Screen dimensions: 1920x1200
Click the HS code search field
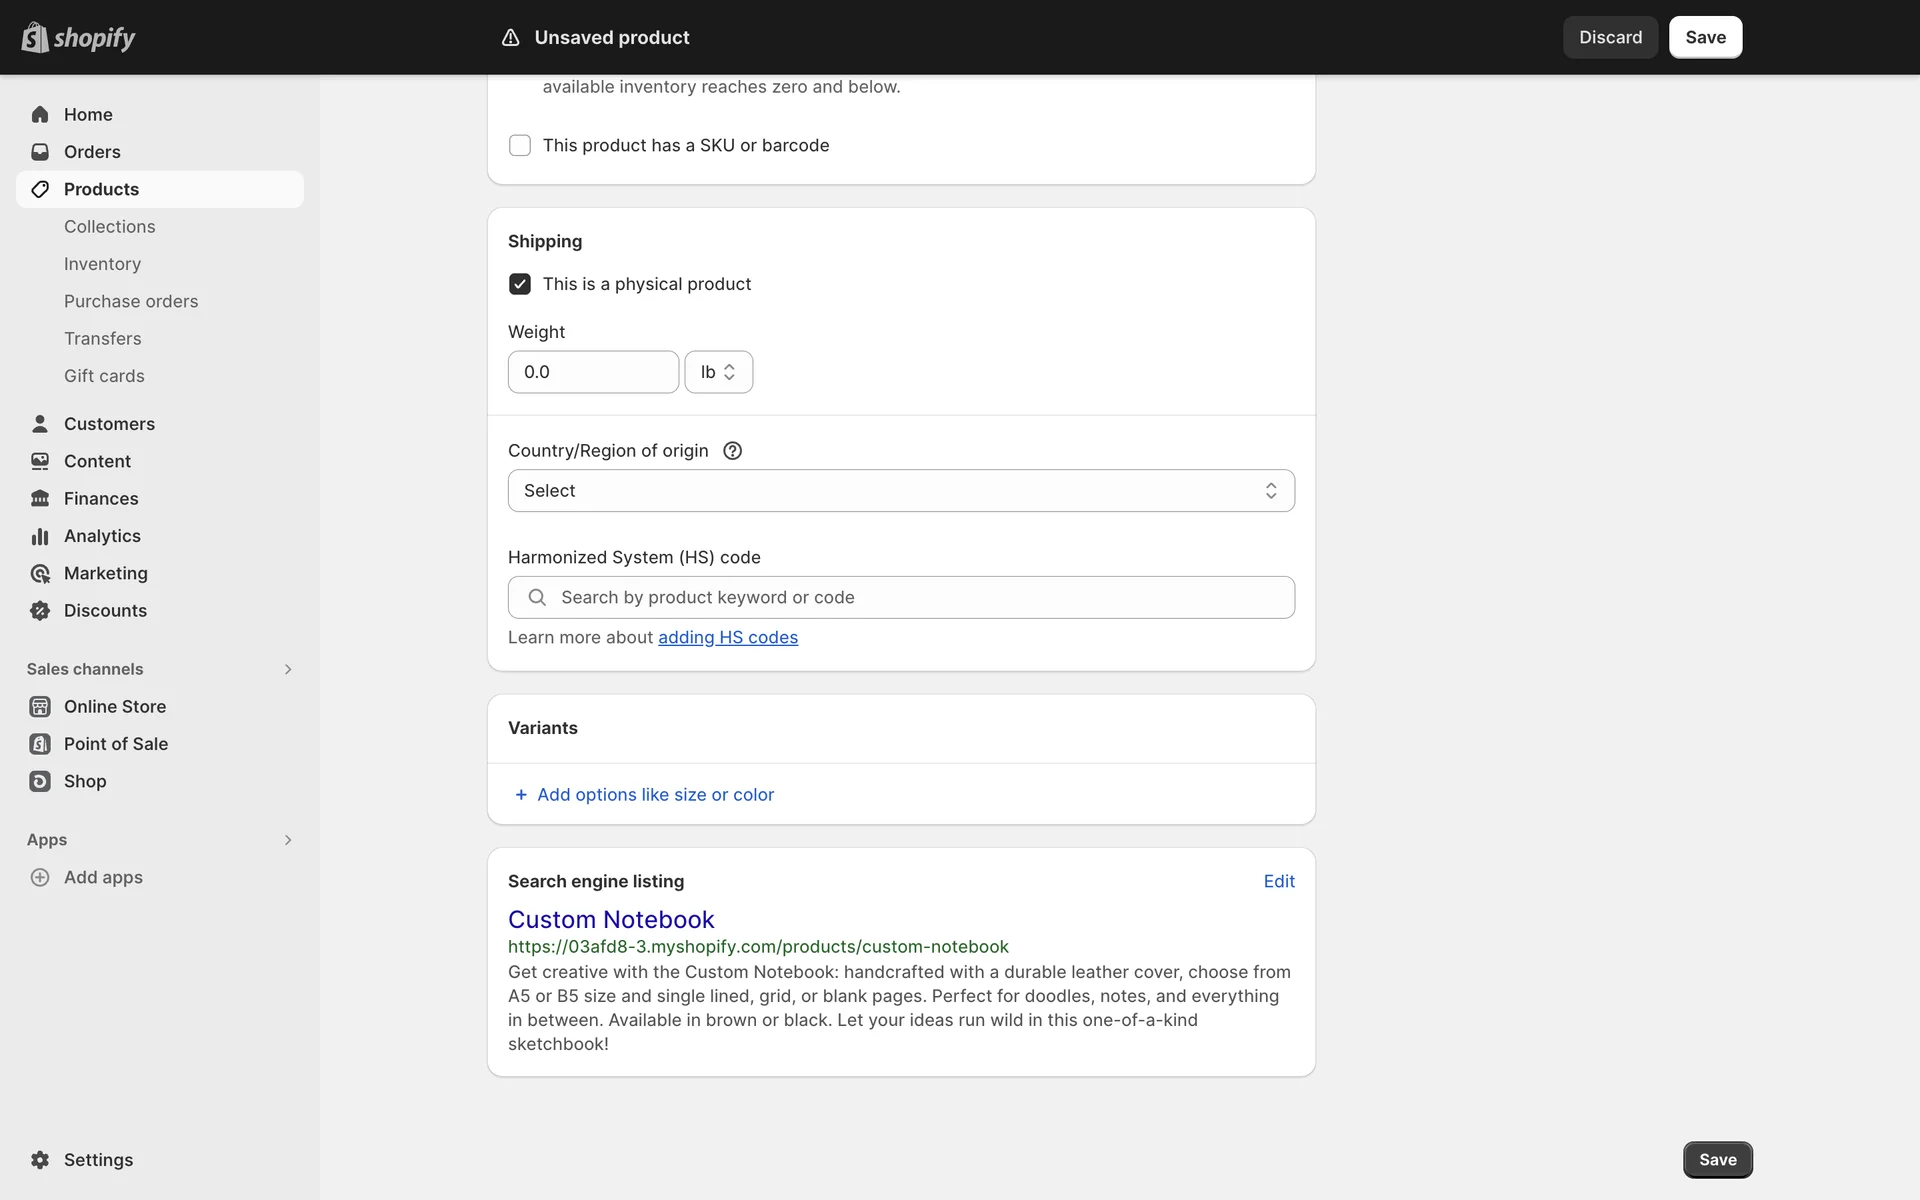pos(900,598)
